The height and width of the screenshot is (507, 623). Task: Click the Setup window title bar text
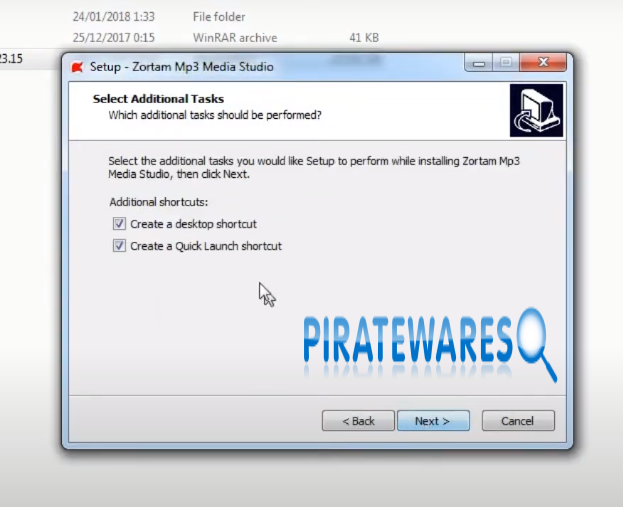182,67
